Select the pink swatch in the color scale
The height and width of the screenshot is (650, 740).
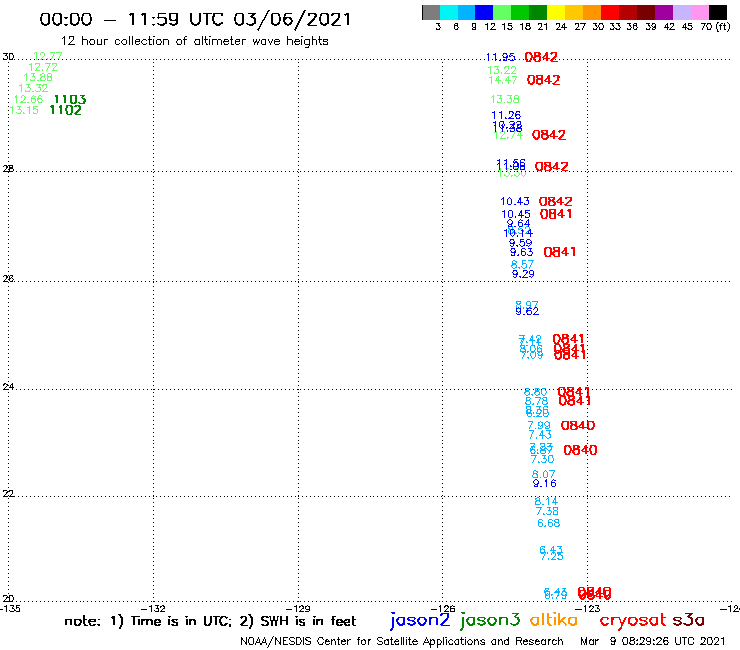pyautogui.click(x=700, y=12)
